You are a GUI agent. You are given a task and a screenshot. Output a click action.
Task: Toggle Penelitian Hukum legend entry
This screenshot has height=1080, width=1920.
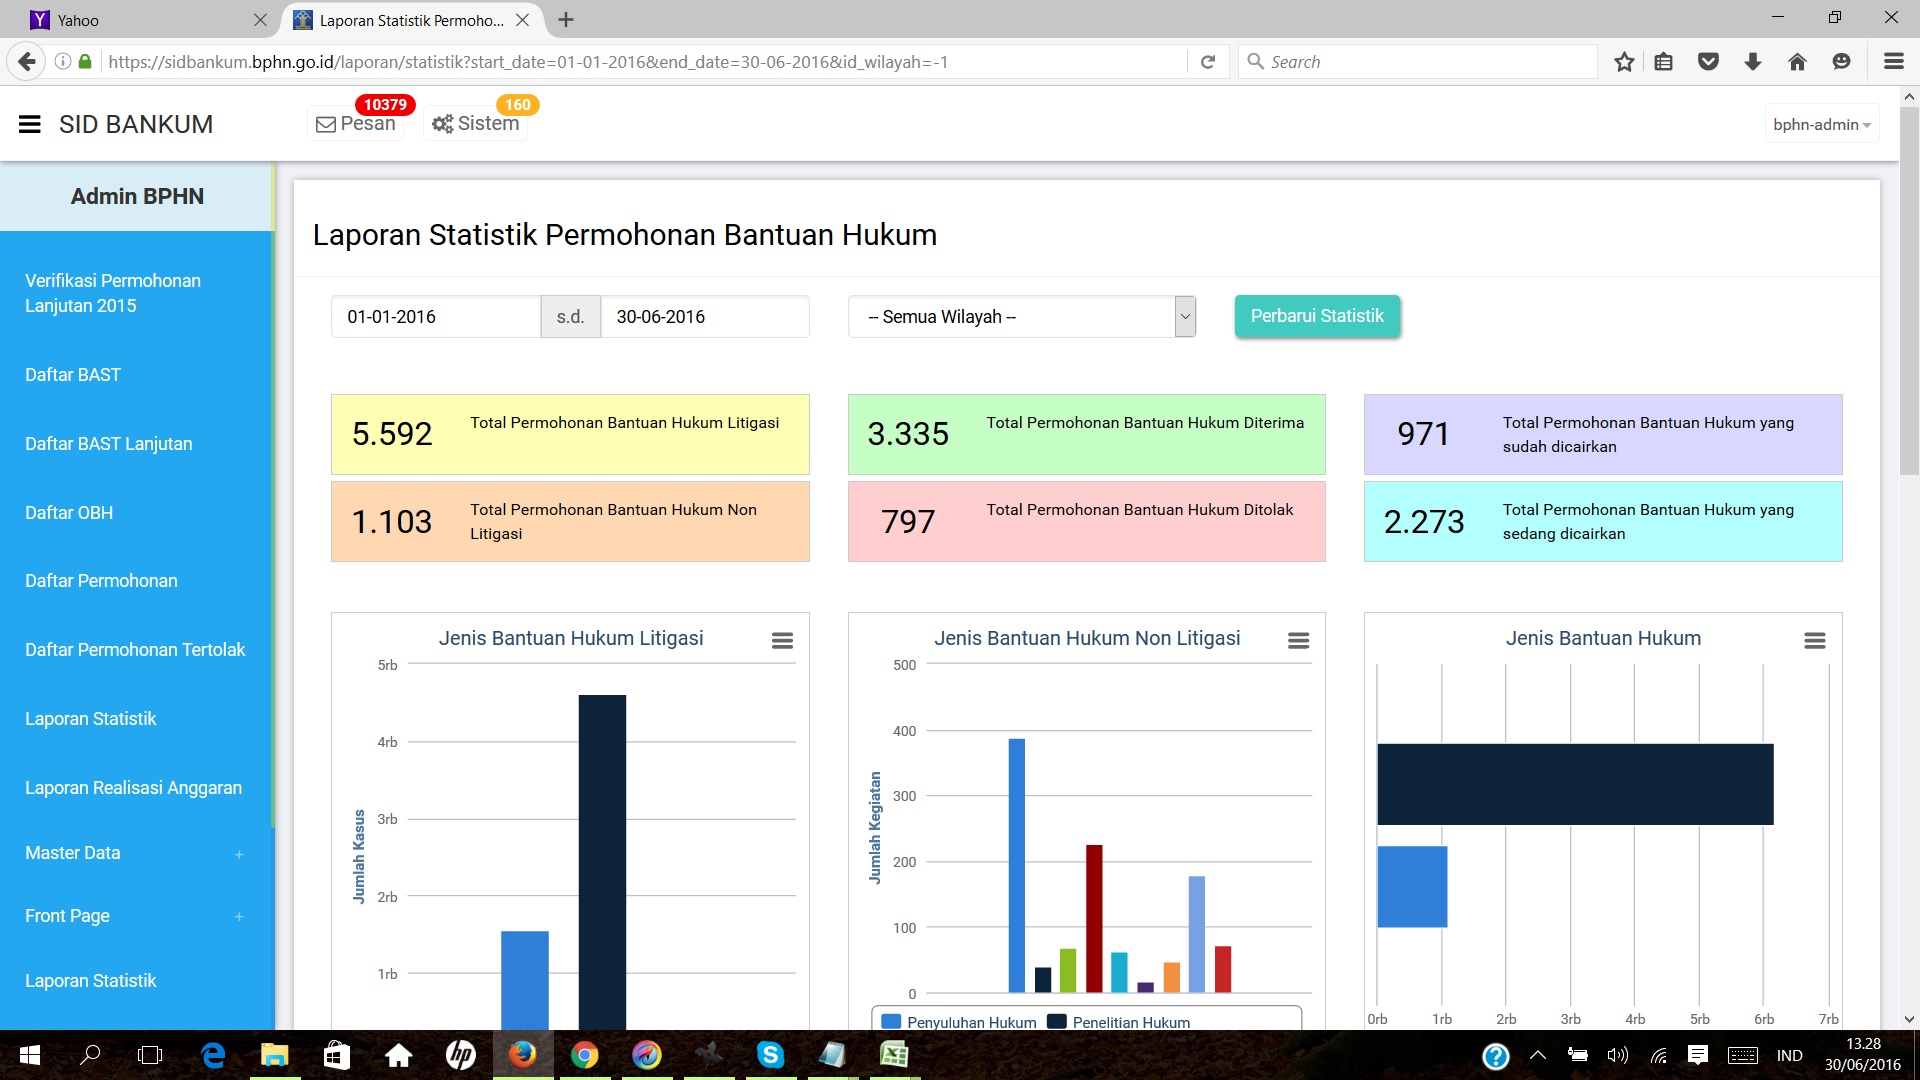pos(1118,1022)
